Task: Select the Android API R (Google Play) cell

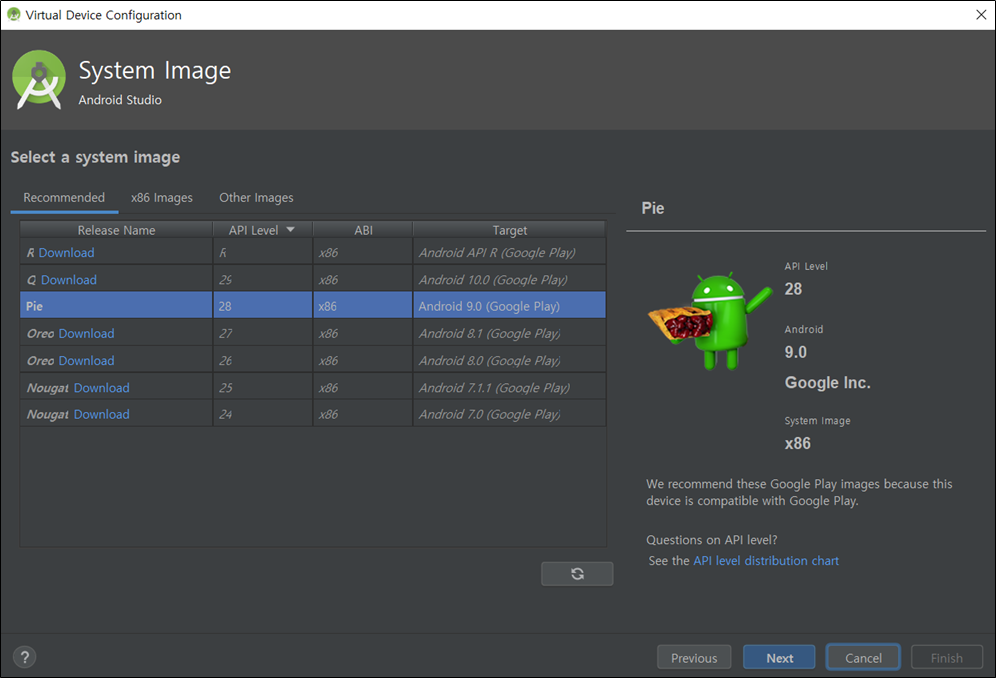Action: point(509,252)
